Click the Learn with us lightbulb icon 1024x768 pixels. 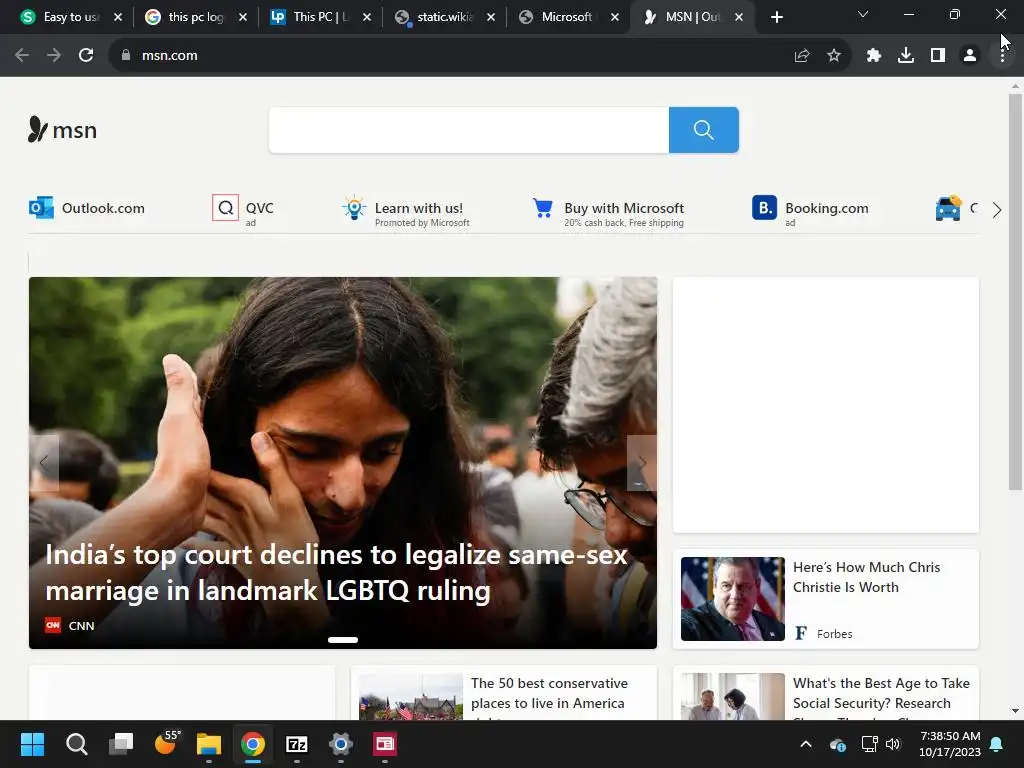[x=354, y=208]
